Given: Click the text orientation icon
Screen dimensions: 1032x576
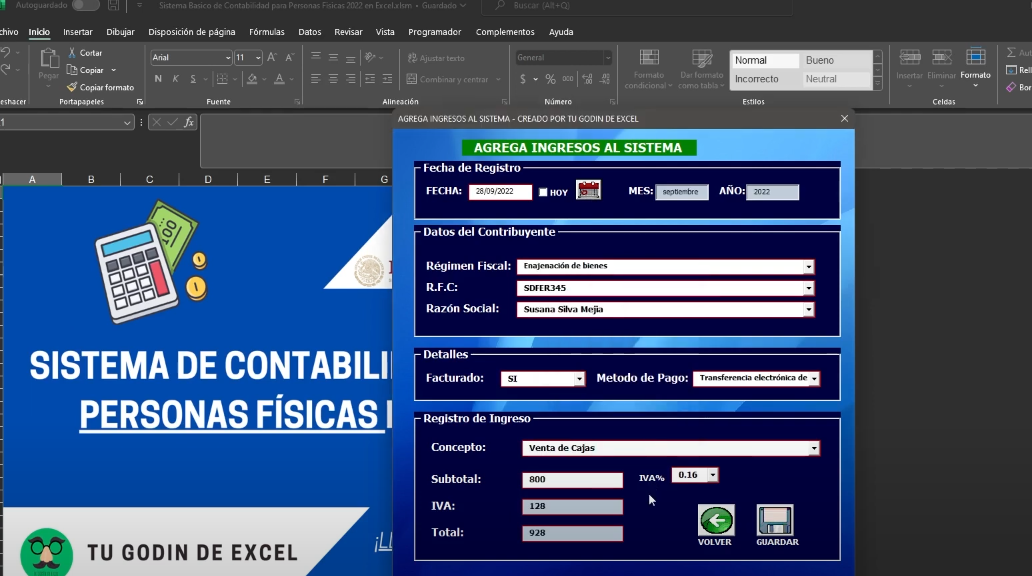Looking at the screenshot, I should (371, 57).
